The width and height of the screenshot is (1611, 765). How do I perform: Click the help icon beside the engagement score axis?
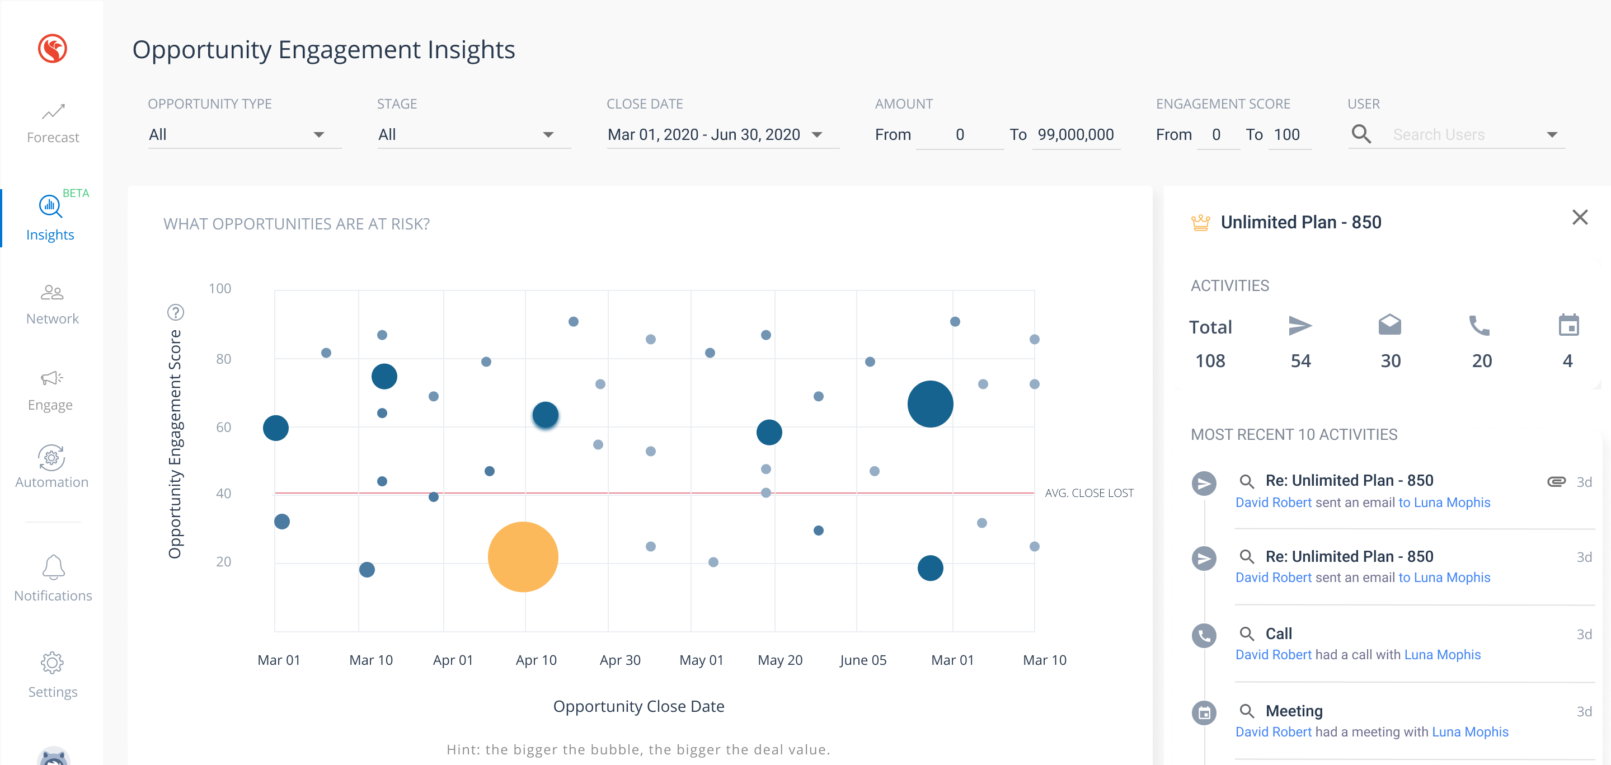pyautogui.click(x=175, y=312)
